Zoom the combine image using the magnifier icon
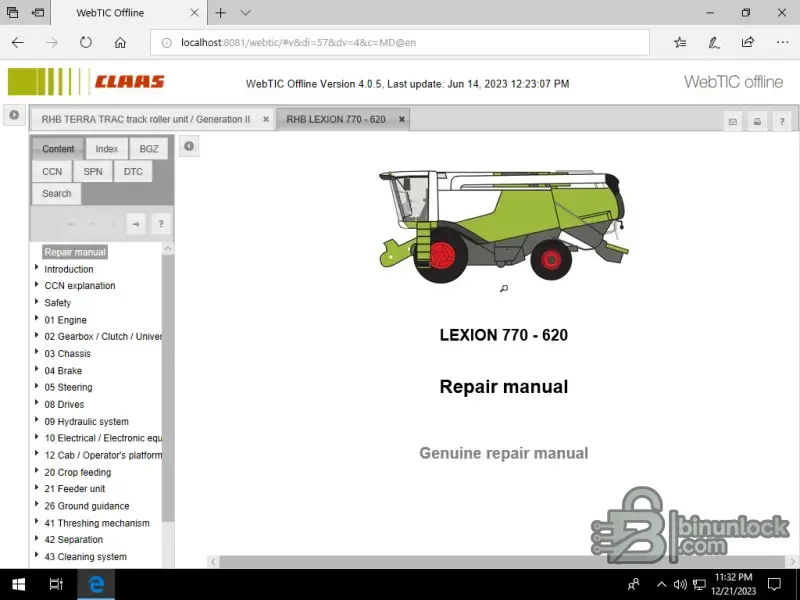The width and height of the screenshot is (800, 600). click(x=503, y=289)
